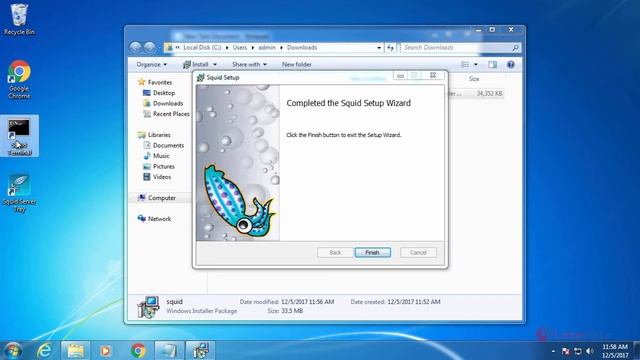Launch Google Chrome from the desktop

tap(19, 80)
